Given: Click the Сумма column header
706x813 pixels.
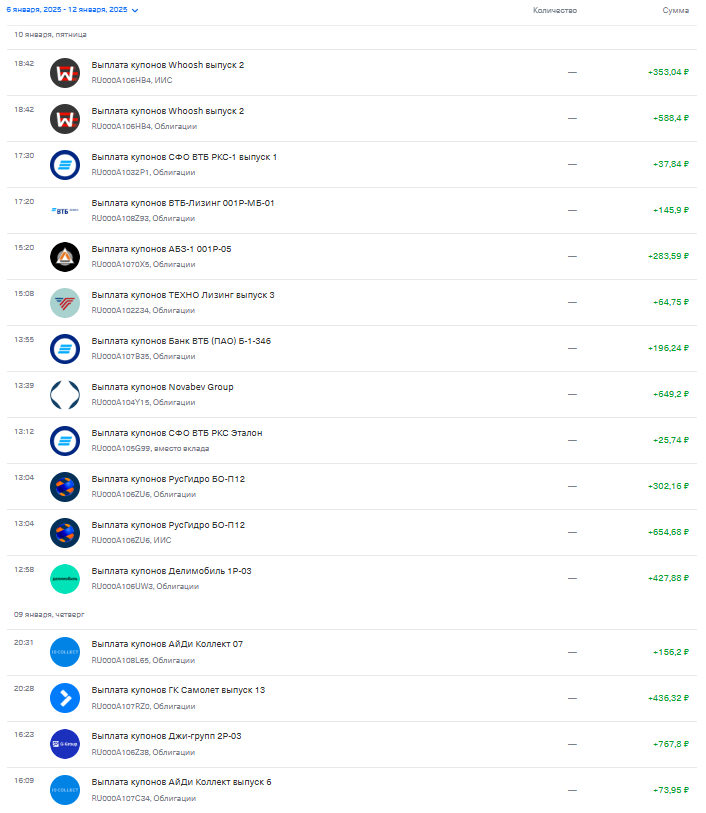Looking at the screenshot, I should 675,10.
